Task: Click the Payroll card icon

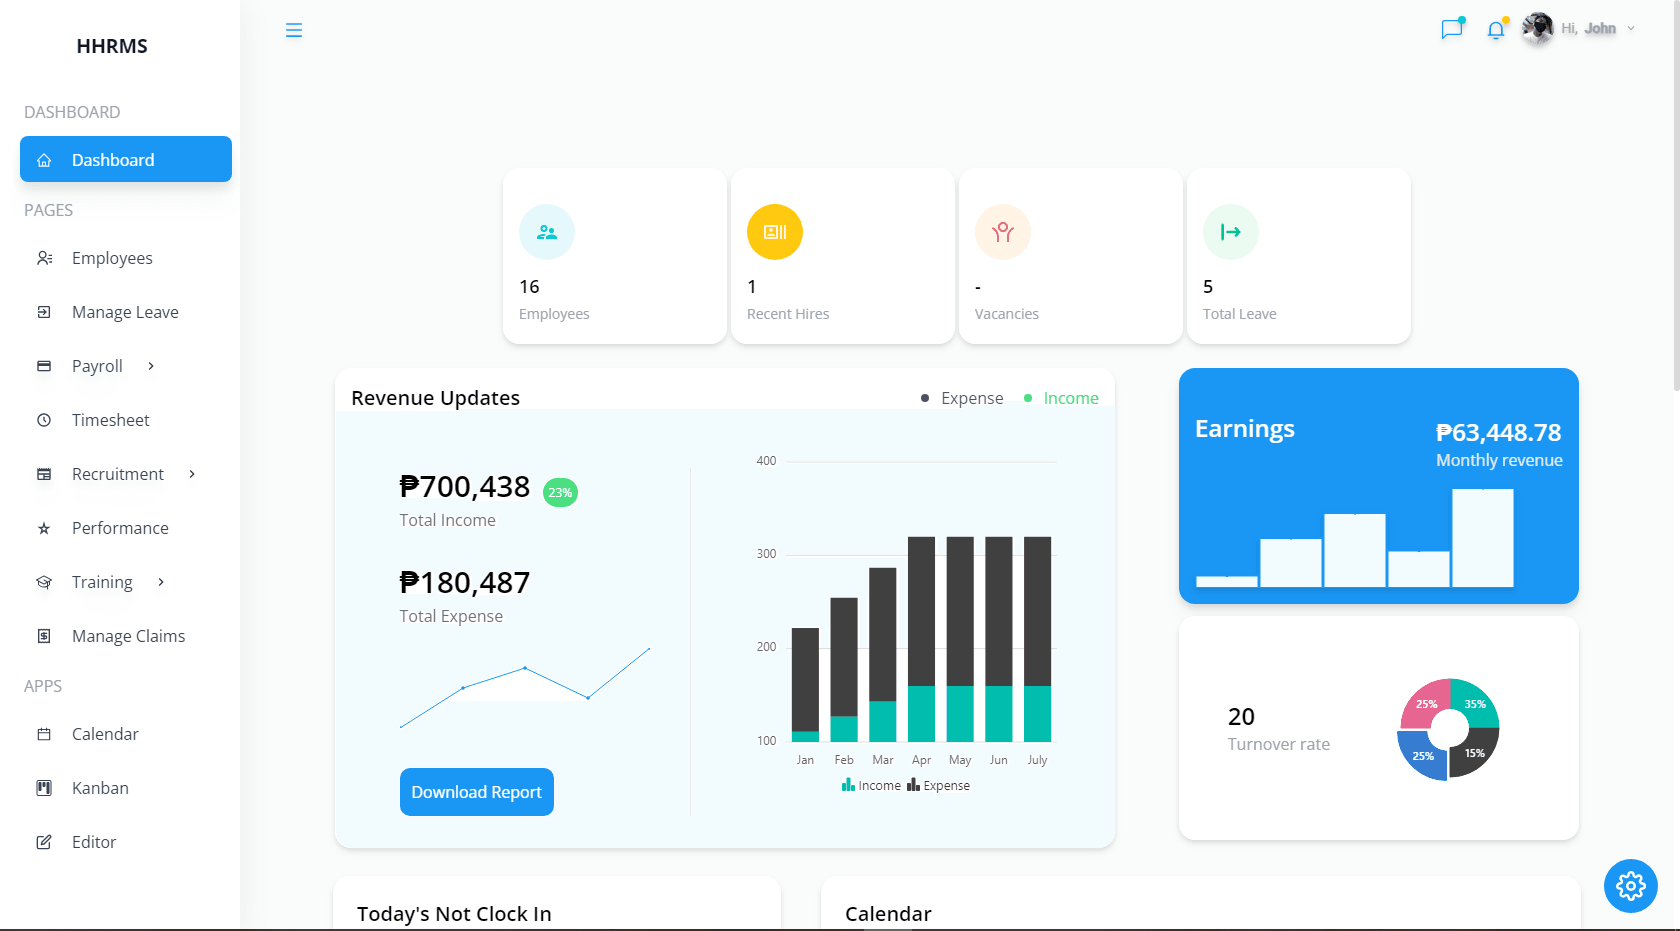Action: 44,366
